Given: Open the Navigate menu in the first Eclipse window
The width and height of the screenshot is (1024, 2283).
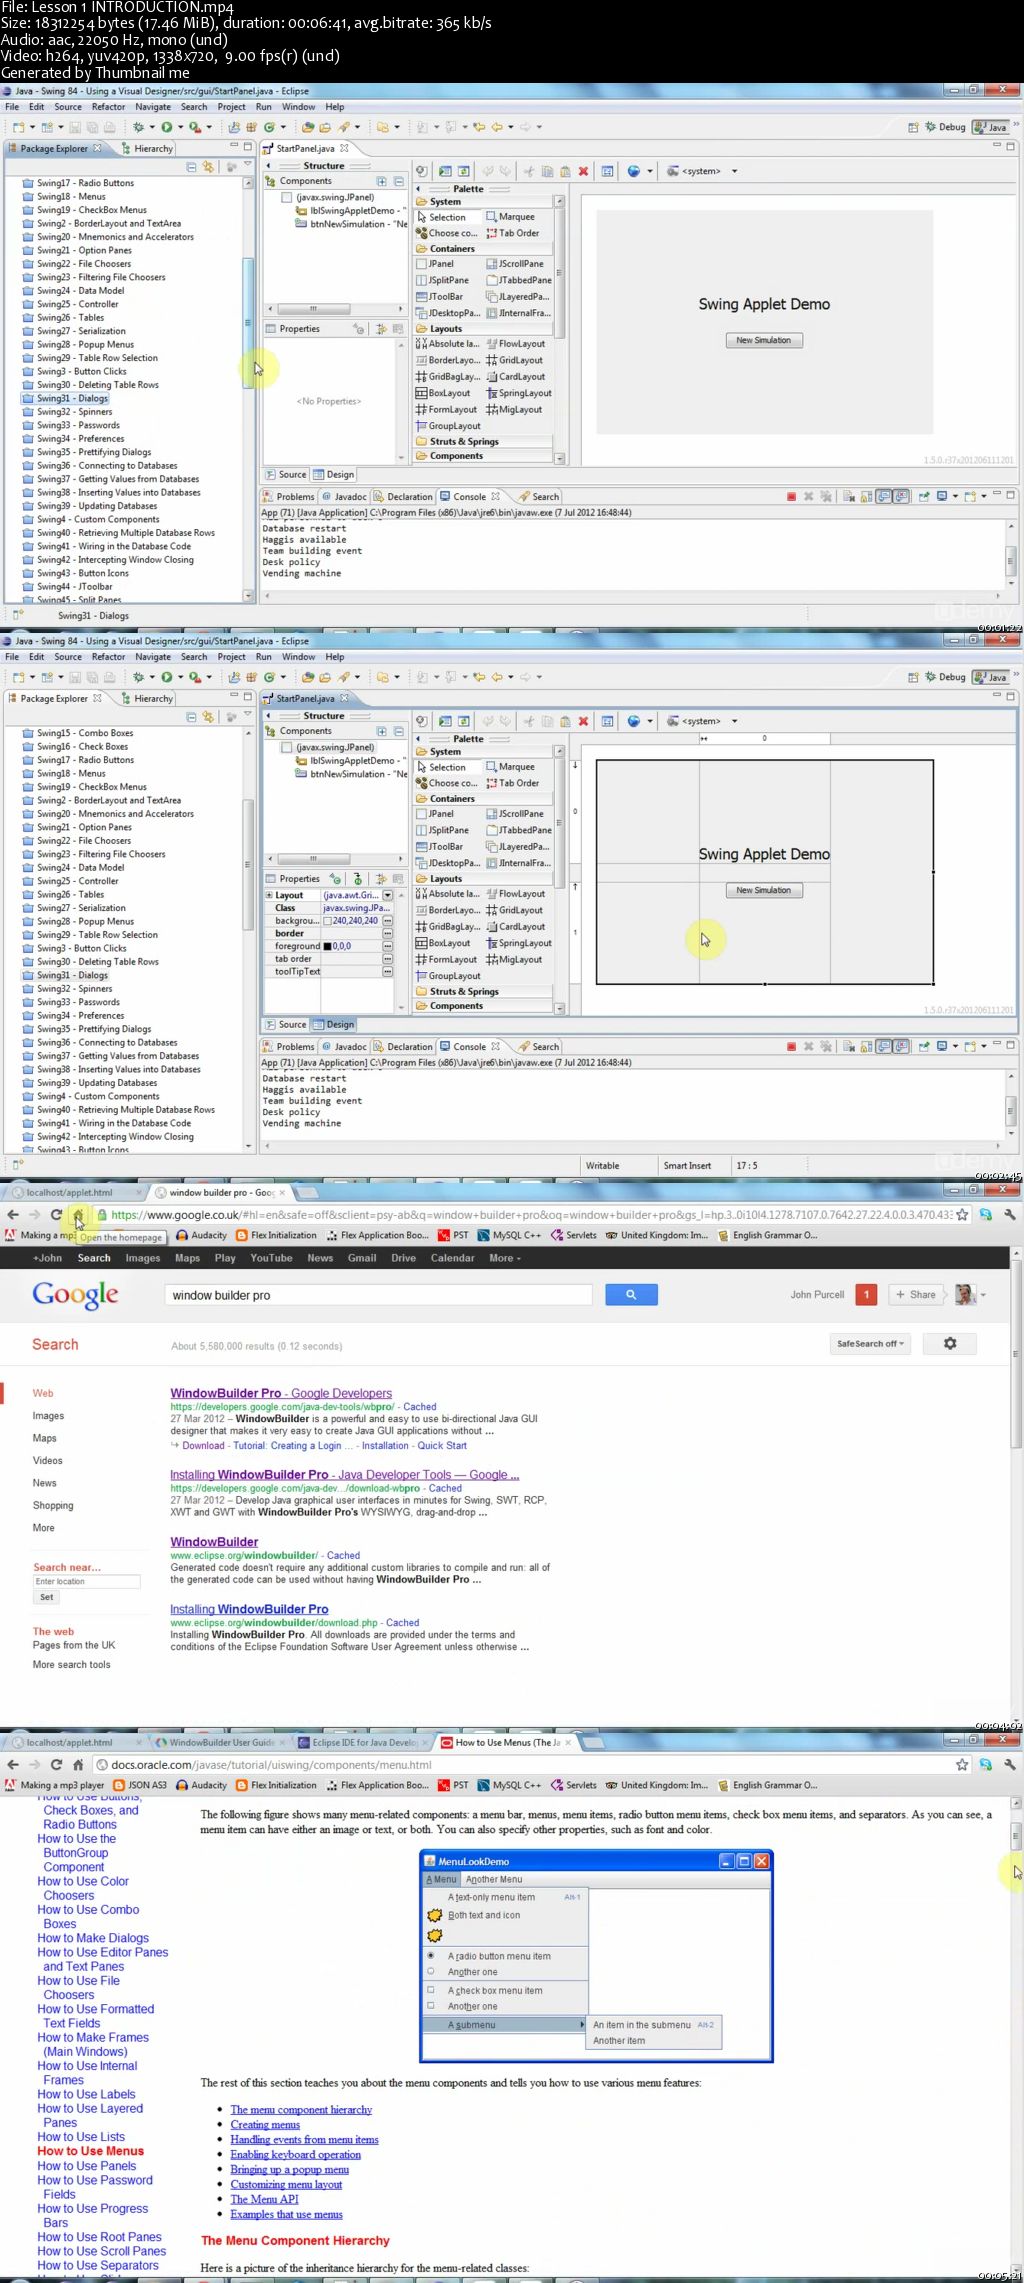Looking at the screenshot, I should pos(153,107).
